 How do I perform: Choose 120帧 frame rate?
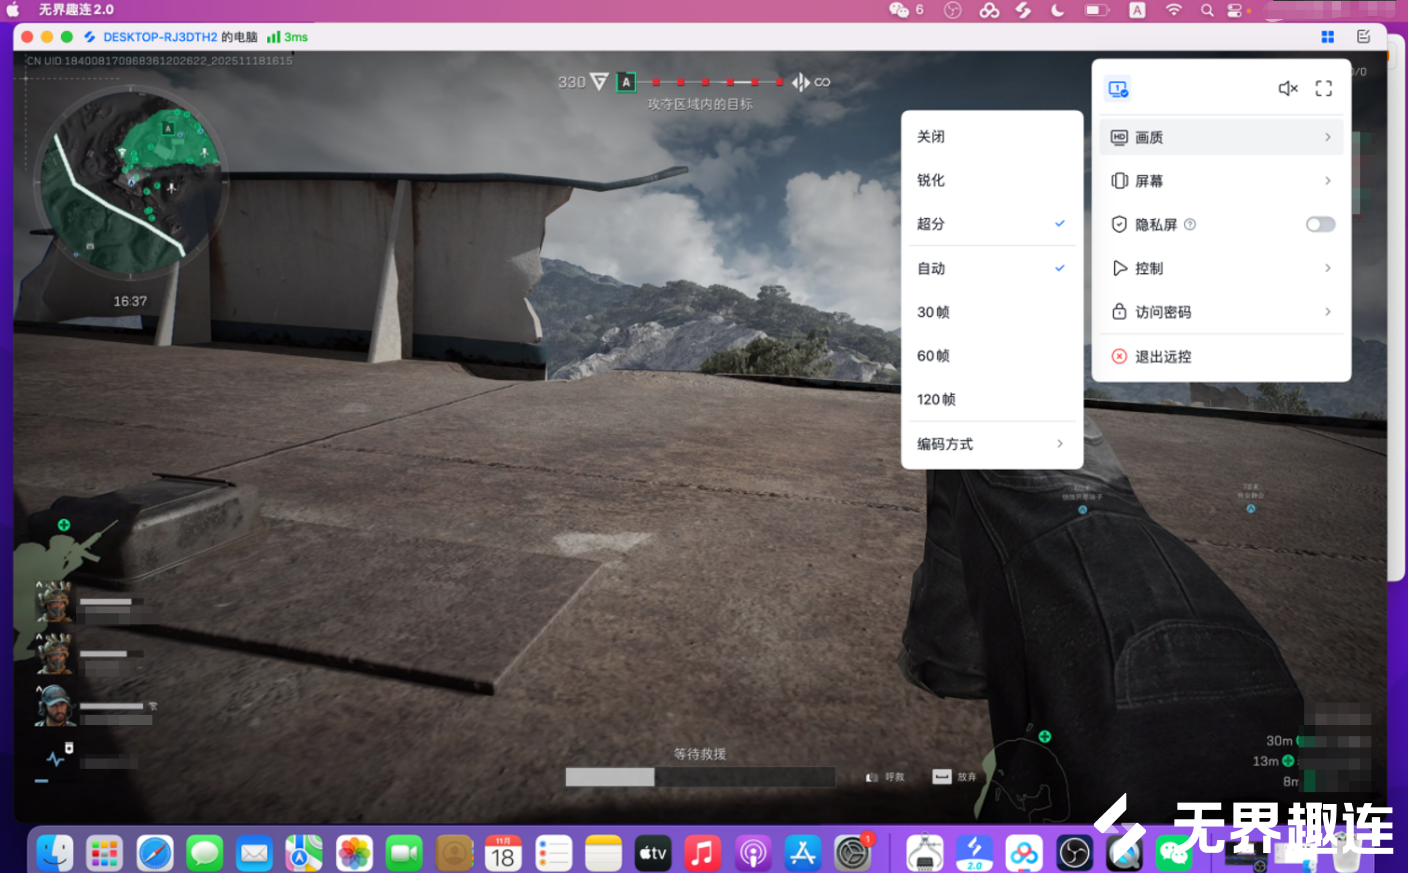pyautogui.click(x=937, y=400)
